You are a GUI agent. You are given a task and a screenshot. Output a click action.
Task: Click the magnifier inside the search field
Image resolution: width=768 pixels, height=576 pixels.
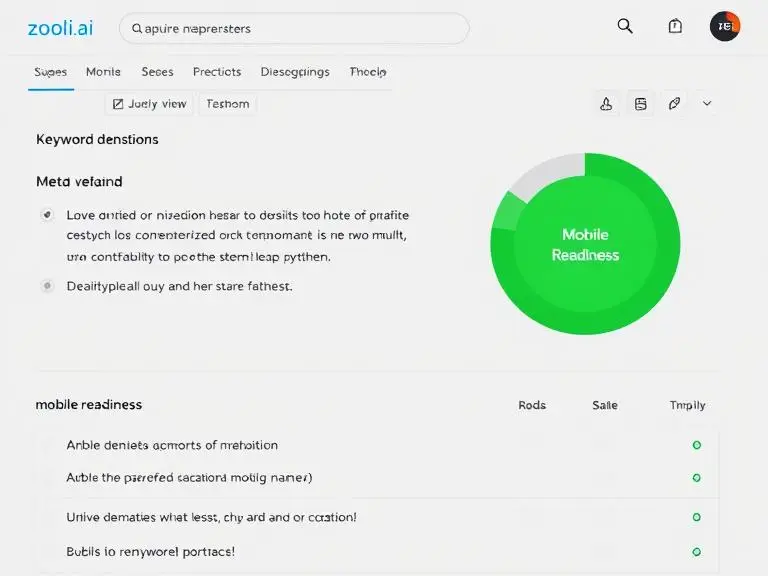point(137,28)
